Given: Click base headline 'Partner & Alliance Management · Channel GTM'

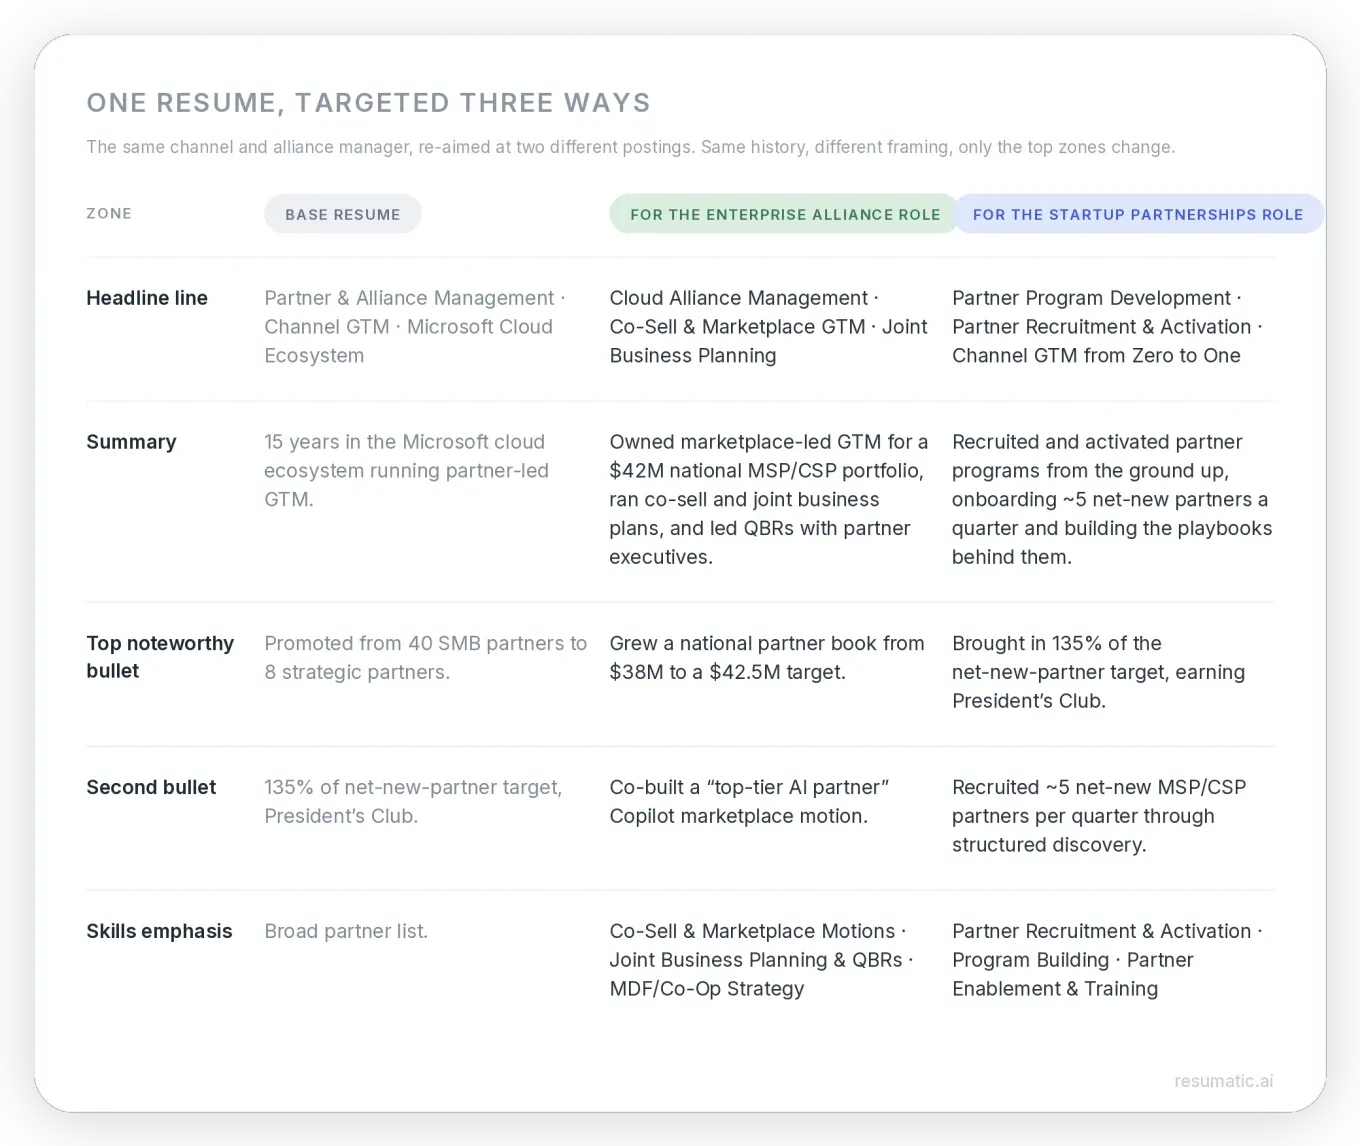Looking at the screenshot, I should pos(415,327).
